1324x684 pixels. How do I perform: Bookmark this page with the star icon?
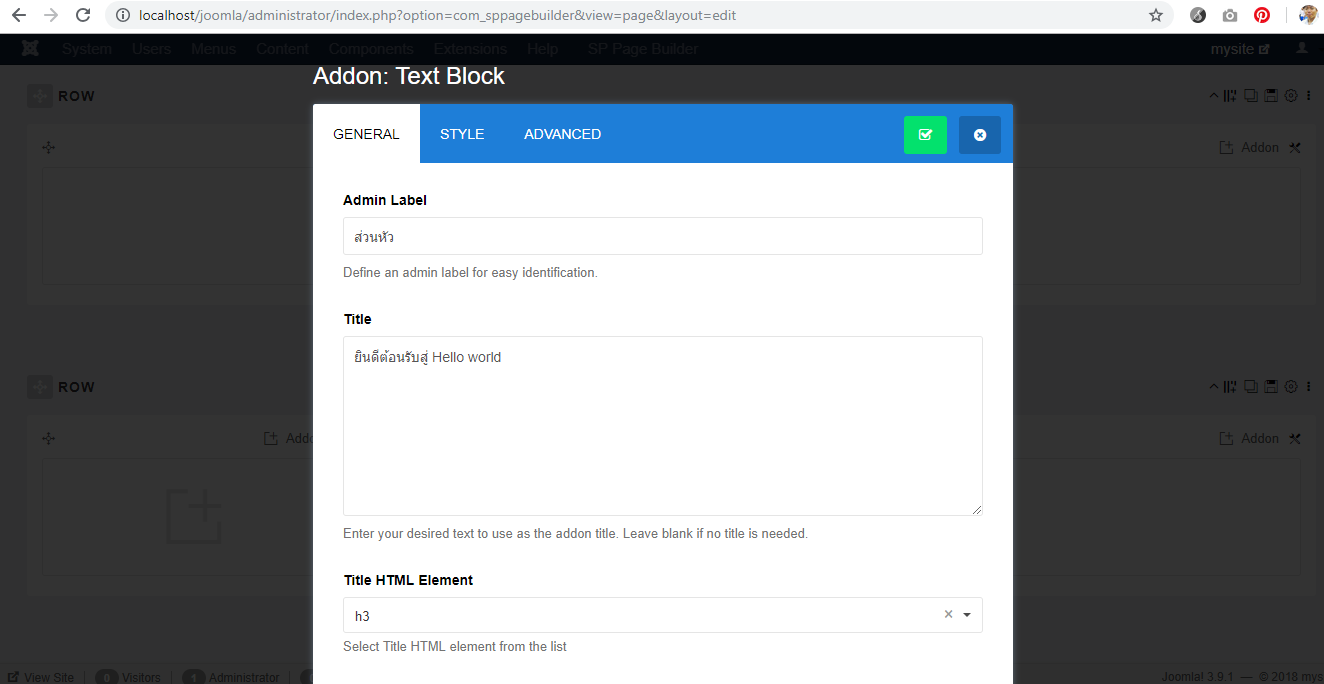coord(1156,15)
